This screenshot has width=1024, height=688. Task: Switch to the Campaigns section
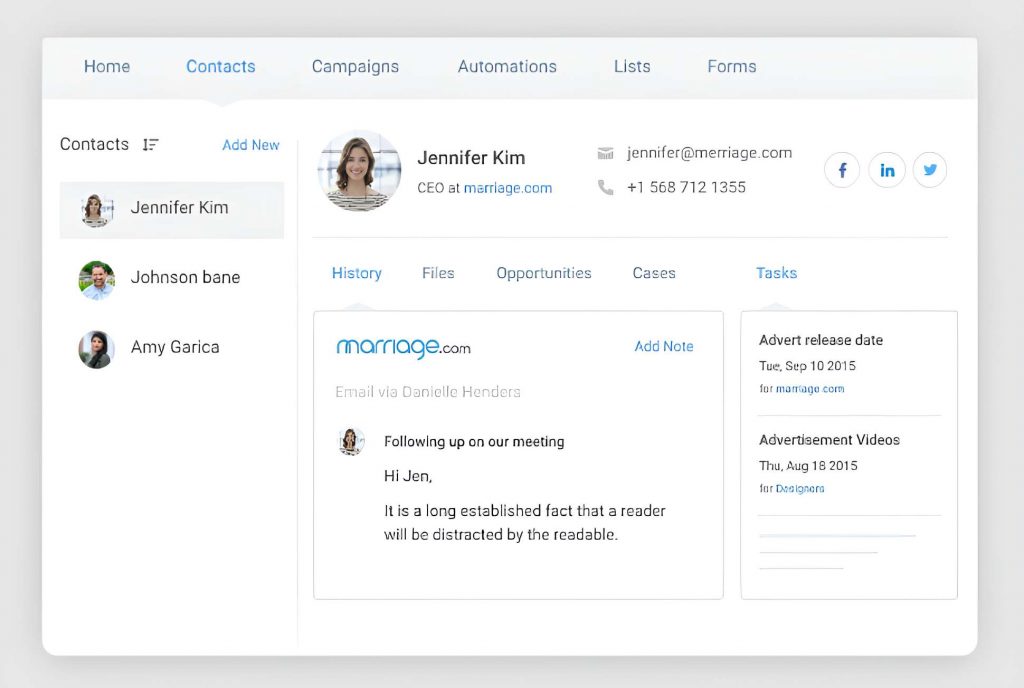(x=355, y=66)
